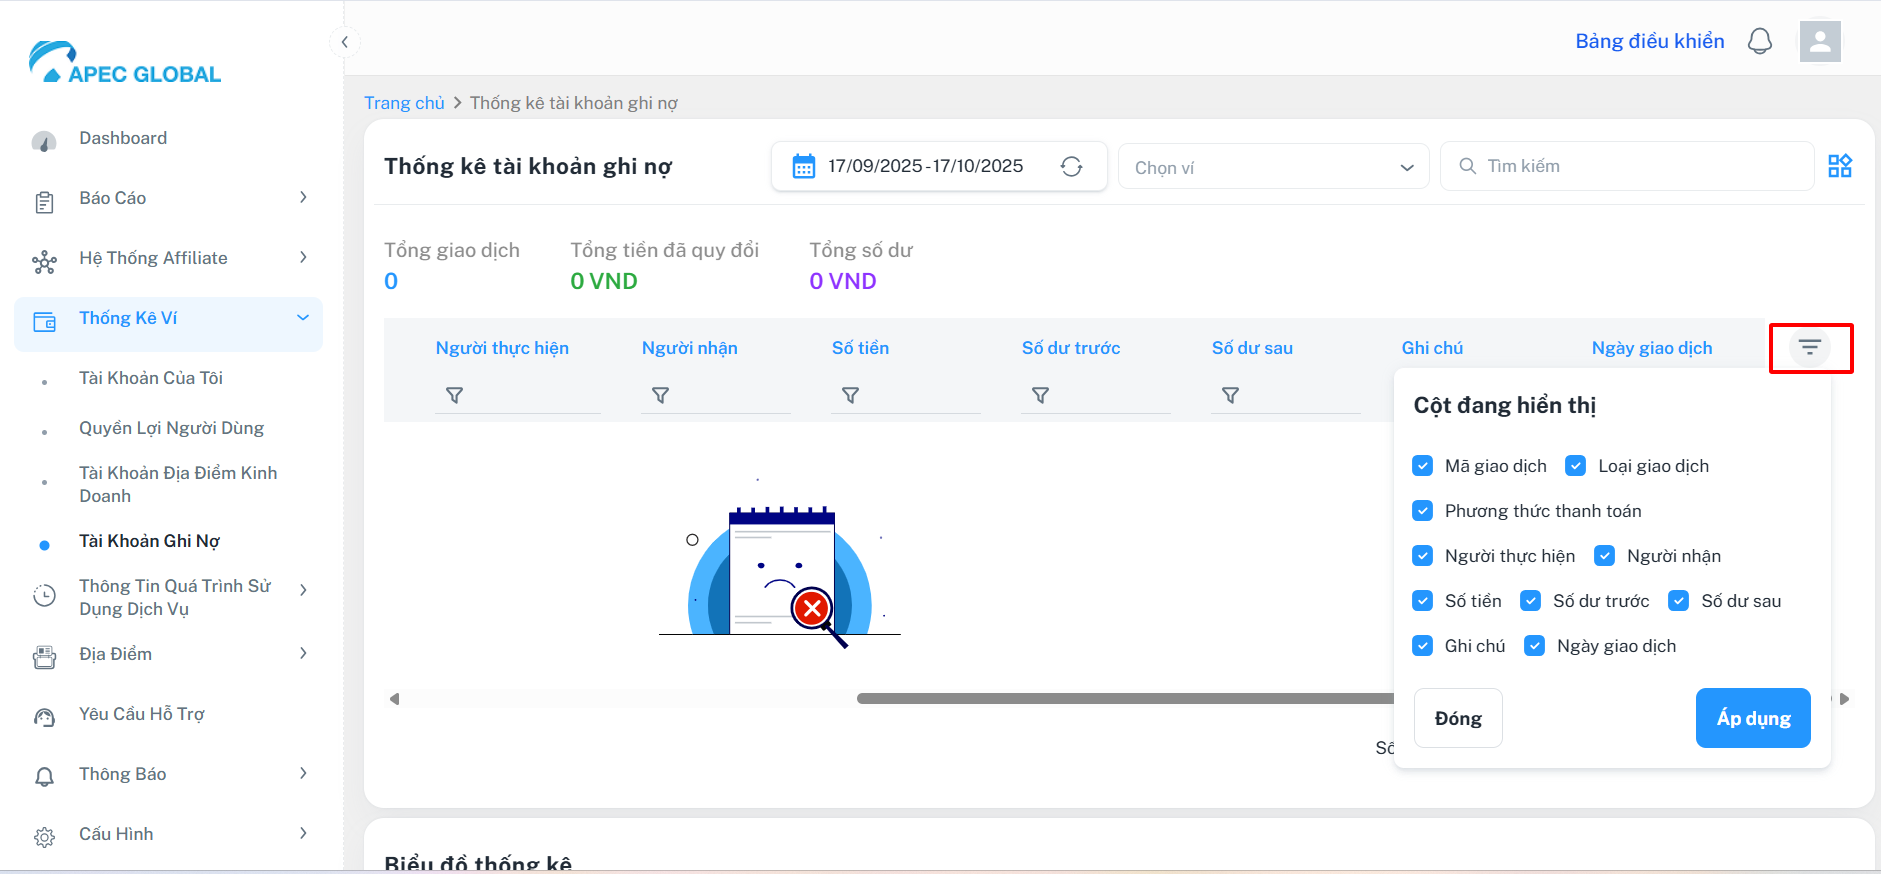Screen dimensions: 1881x874
Task: Click the Áp dụng button
Action: pos(1752,718)
